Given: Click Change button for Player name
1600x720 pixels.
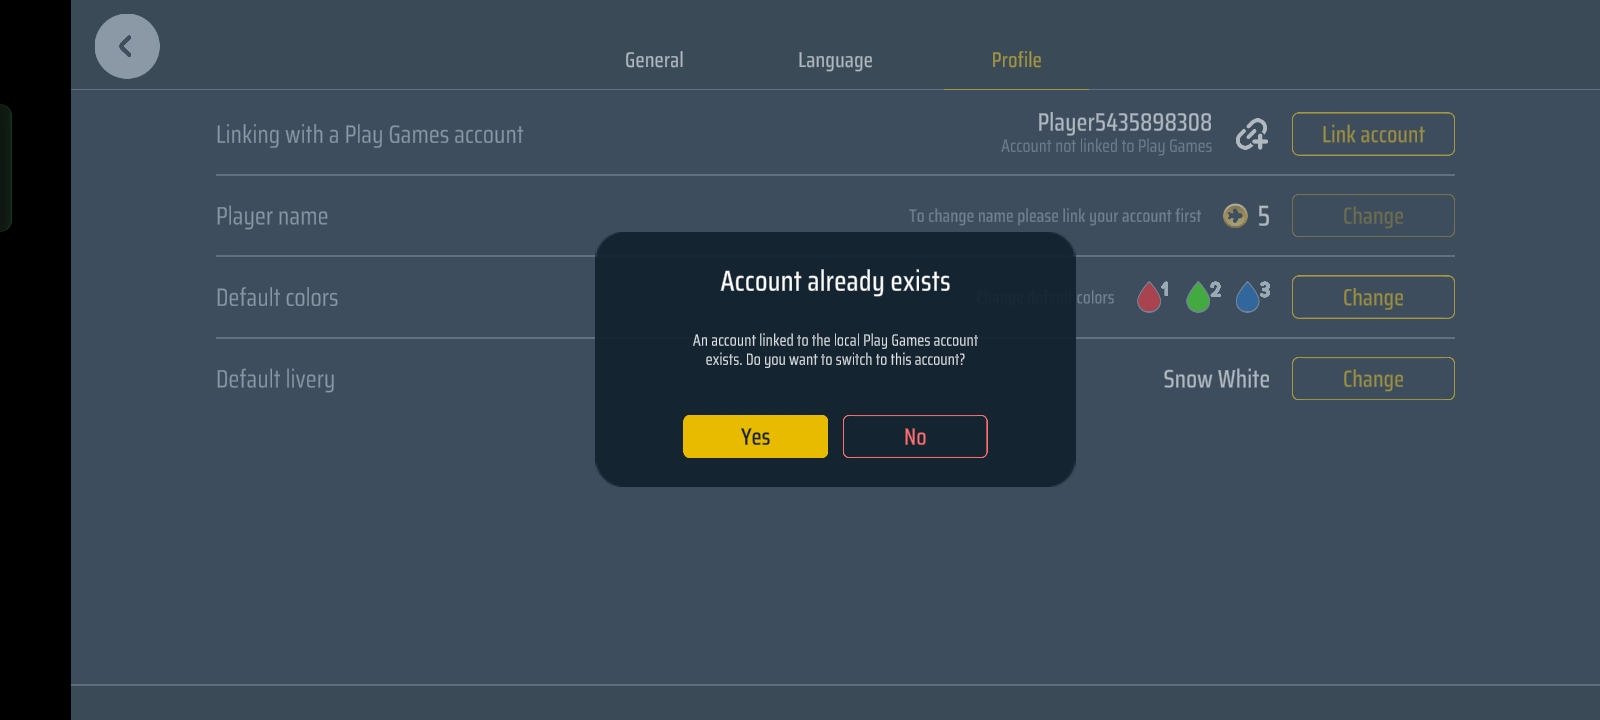Looking at the screenshot, I should (x=1373, y=216).
